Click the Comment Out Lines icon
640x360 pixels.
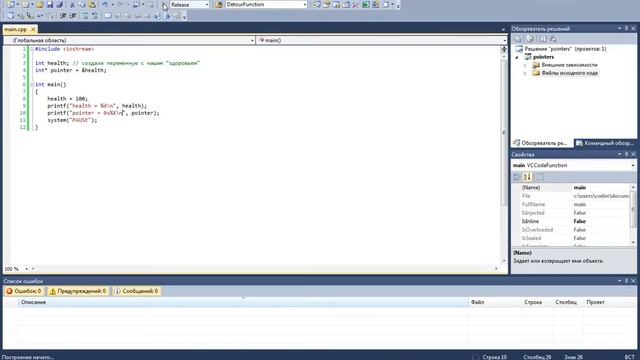click(85, 16)
